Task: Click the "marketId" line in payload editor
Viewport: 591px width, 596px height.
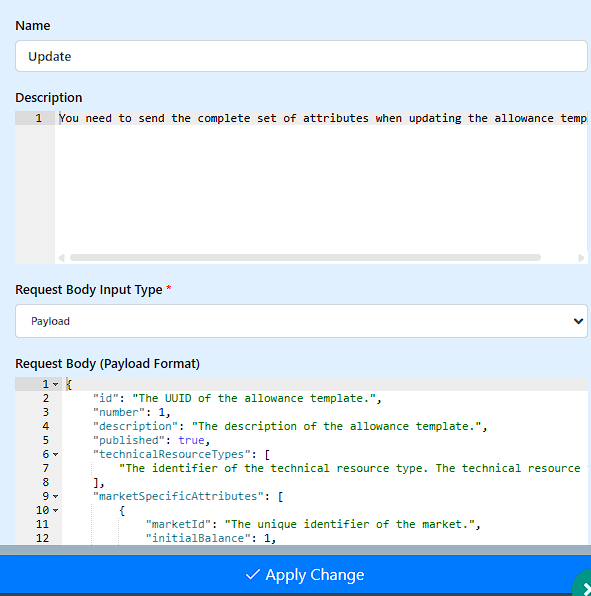Action: point(313,525)
